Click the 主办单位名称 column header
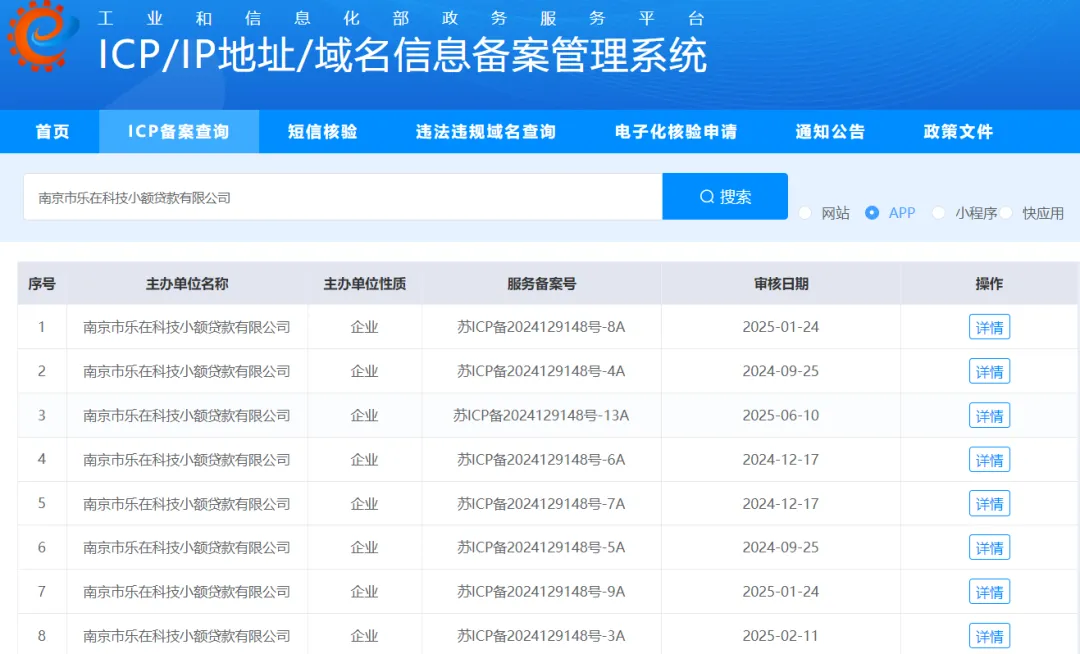The width and height of the screenshot is (1080, 654). tap(187, 284)
